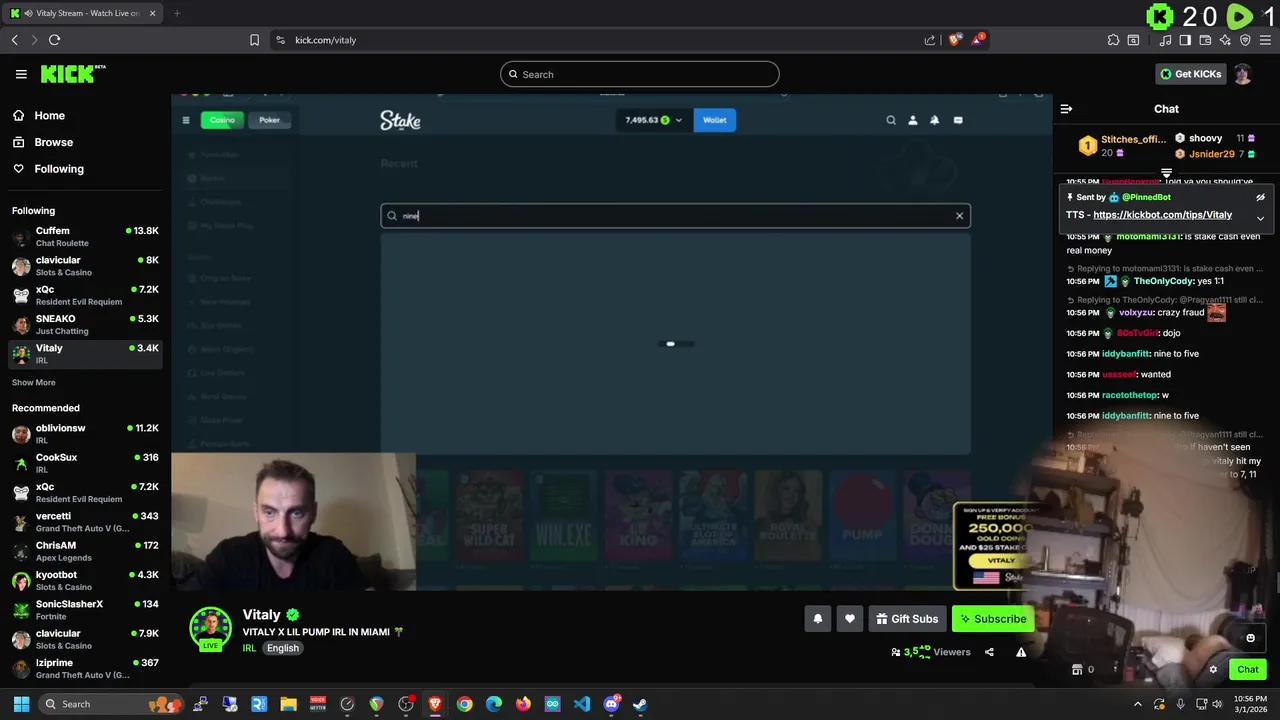This screenshot has height=720, width=1280.
Task: Open the kickbot.com/tips/Vitaly link
Action: [1162, 215]
